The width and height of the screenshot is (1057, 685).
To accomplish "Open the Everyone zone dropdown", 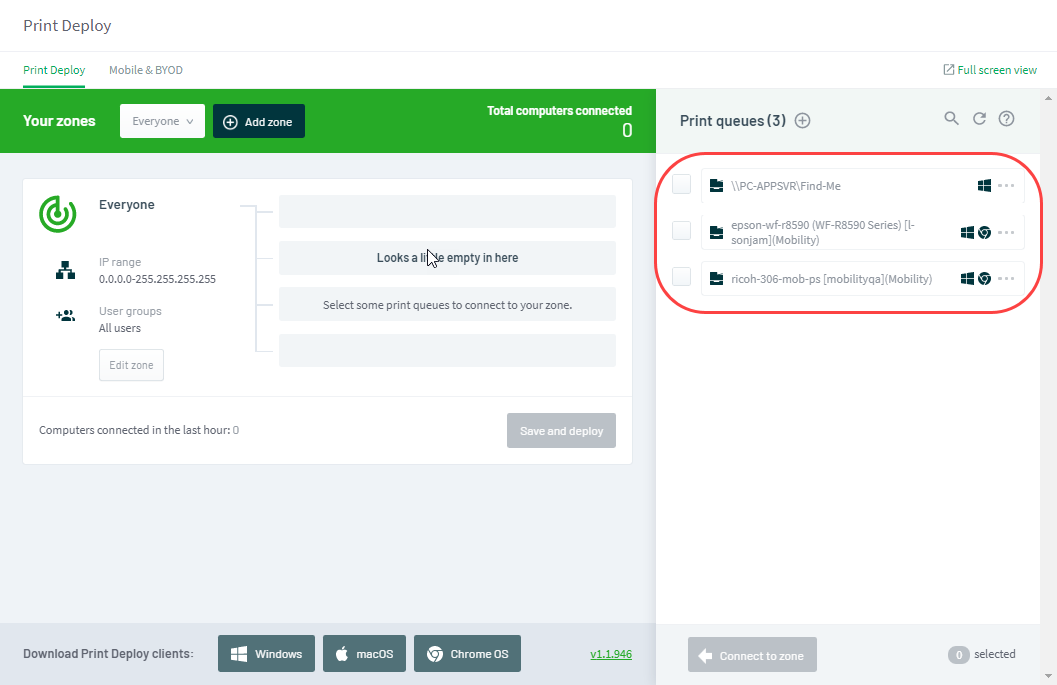I will click(162, 121).
